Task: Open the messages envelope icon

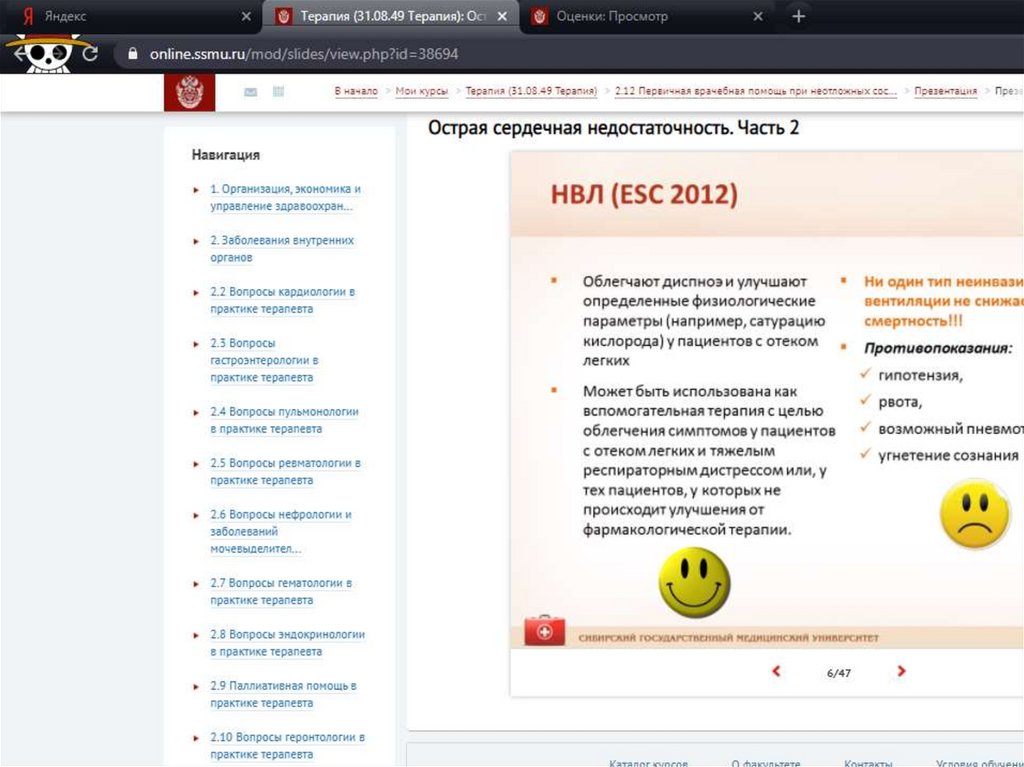Action: click(x=250, y=92)
